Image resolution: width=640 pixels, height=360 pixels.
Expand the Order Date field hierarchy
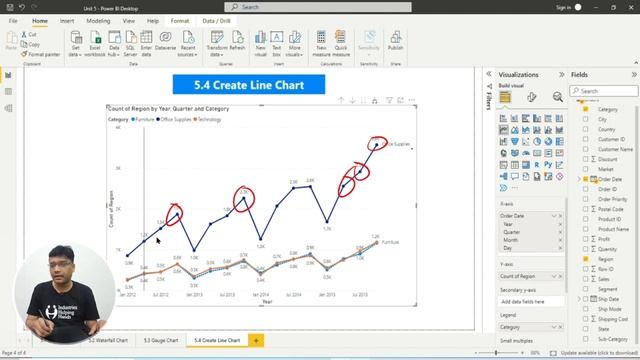point(579,179)
